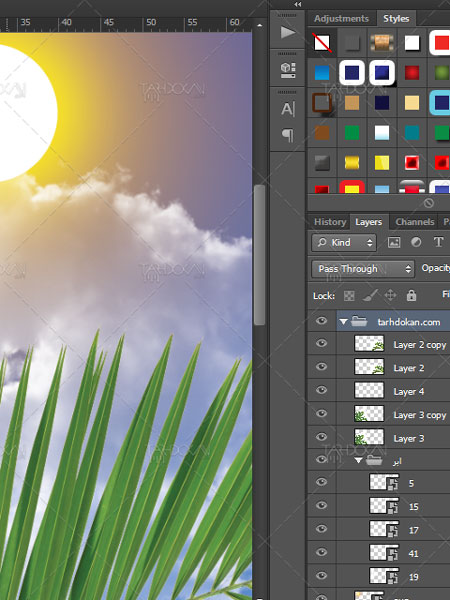The width and height of the screenshot is (450, 600).
Task: Hide the ابر group
Action: pyautogui.click(x=321, y=459)
